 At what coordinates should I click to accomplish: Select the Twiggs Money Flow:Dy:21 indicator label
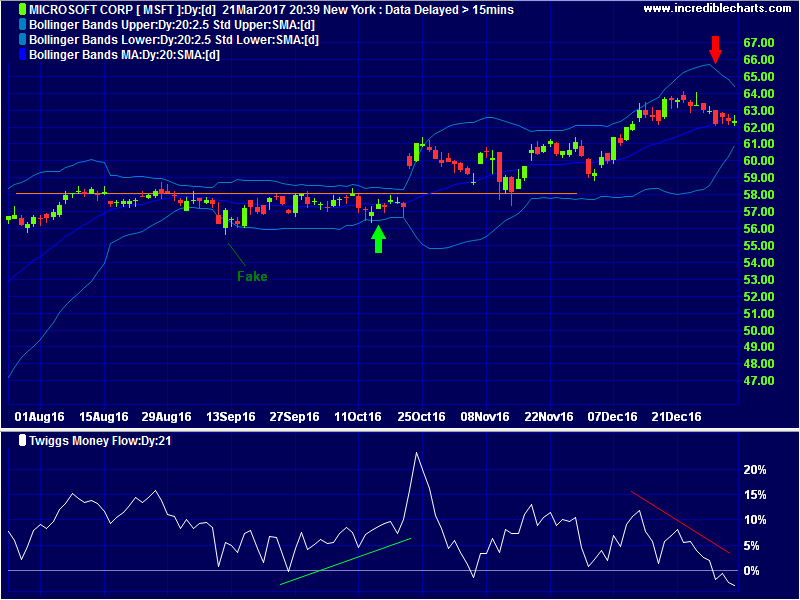[x=100, y=441]
